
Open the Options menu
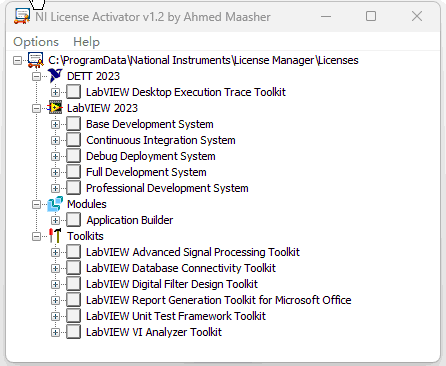(x=36, y=42)
